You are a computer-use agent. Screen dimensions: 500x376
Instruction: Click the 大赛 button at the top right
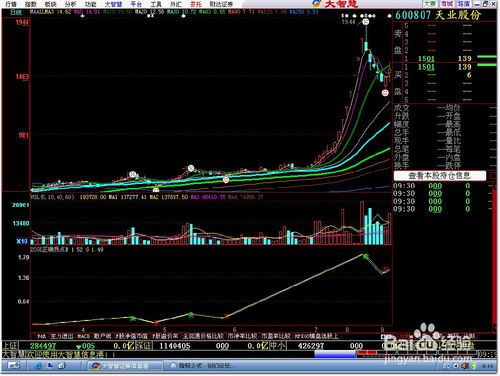[x=430, y=4]
